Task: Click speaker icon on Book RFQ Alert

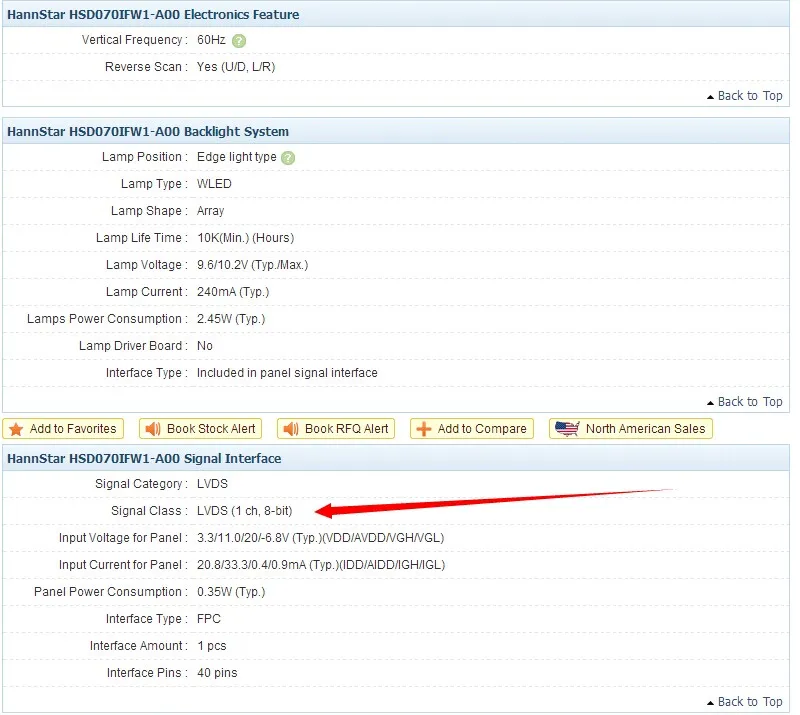Action: pyautogui.click(x=291, y=429)
